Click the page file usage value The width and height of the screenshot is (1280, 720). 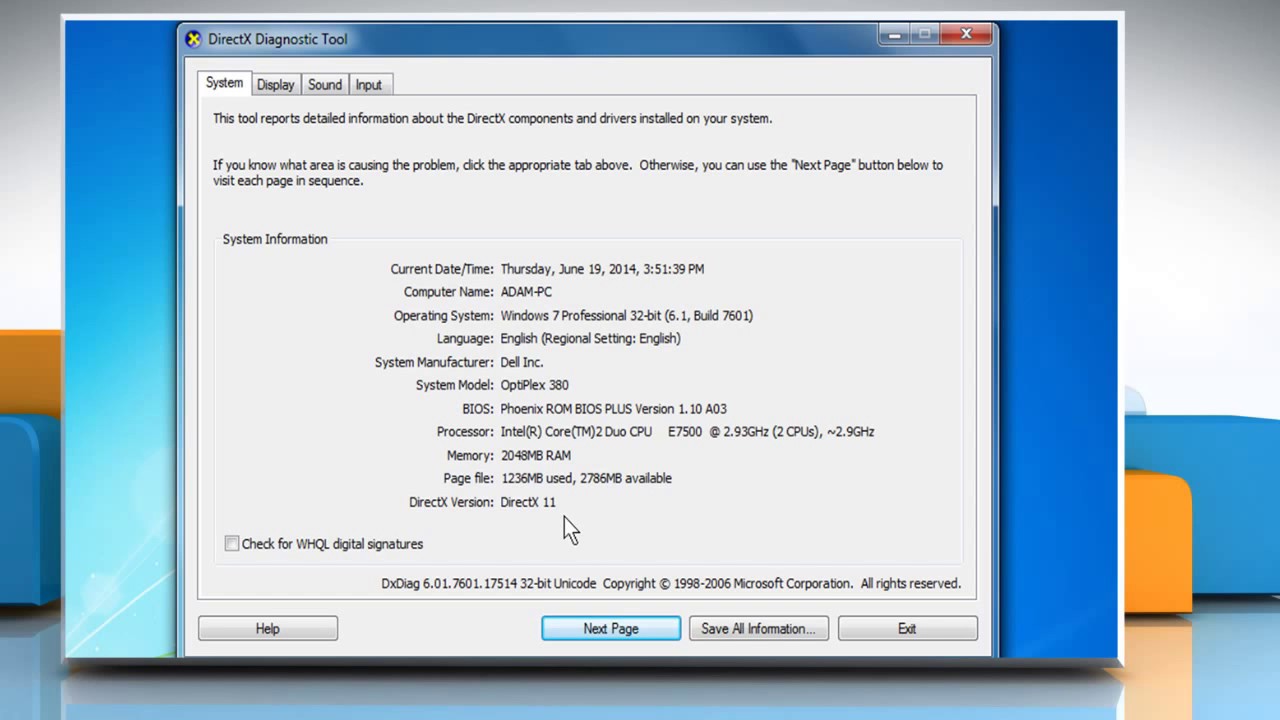click(586, 479)
